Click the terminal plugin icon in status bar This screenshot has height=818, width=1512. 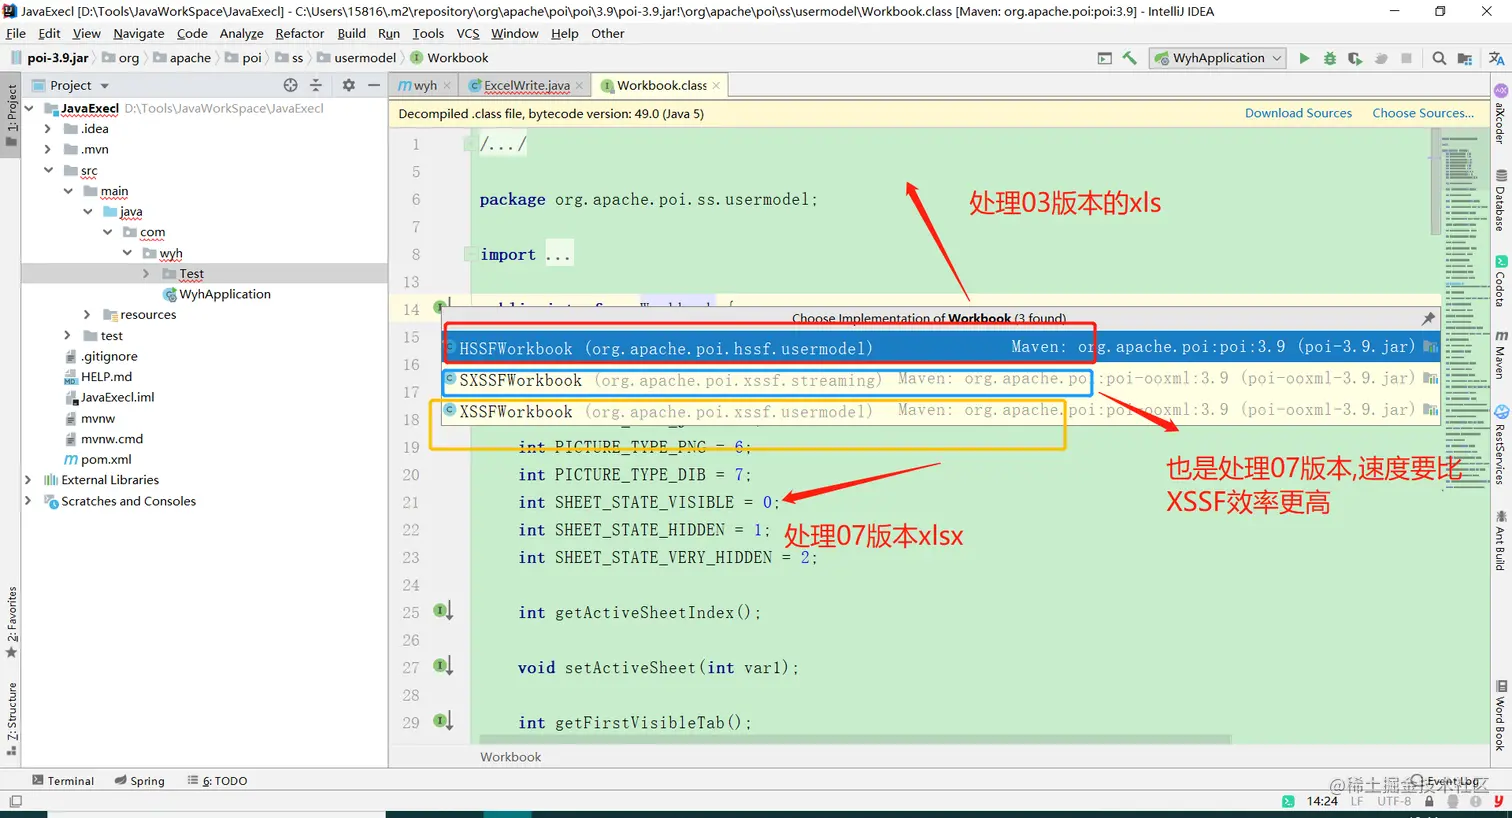coord(1288,801)
